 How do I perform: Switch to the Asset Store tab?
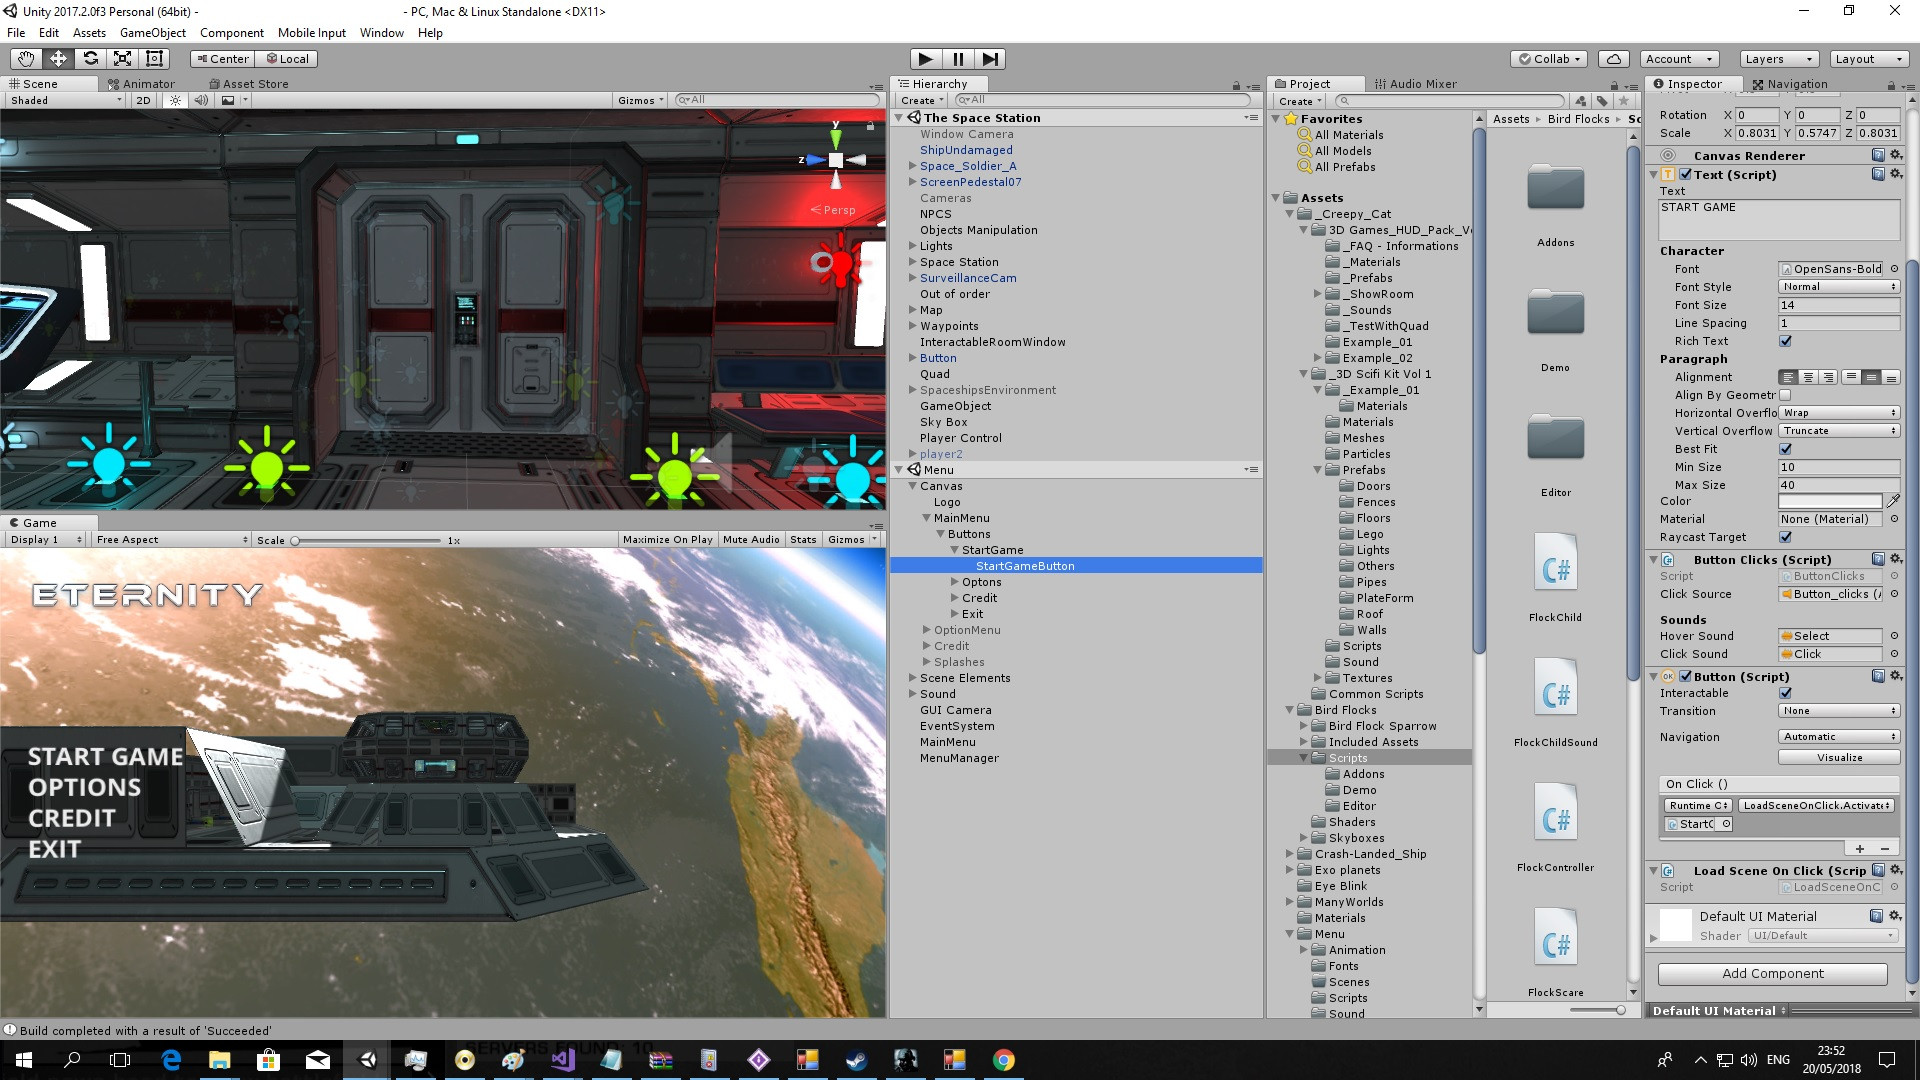[x=249, y=84]
